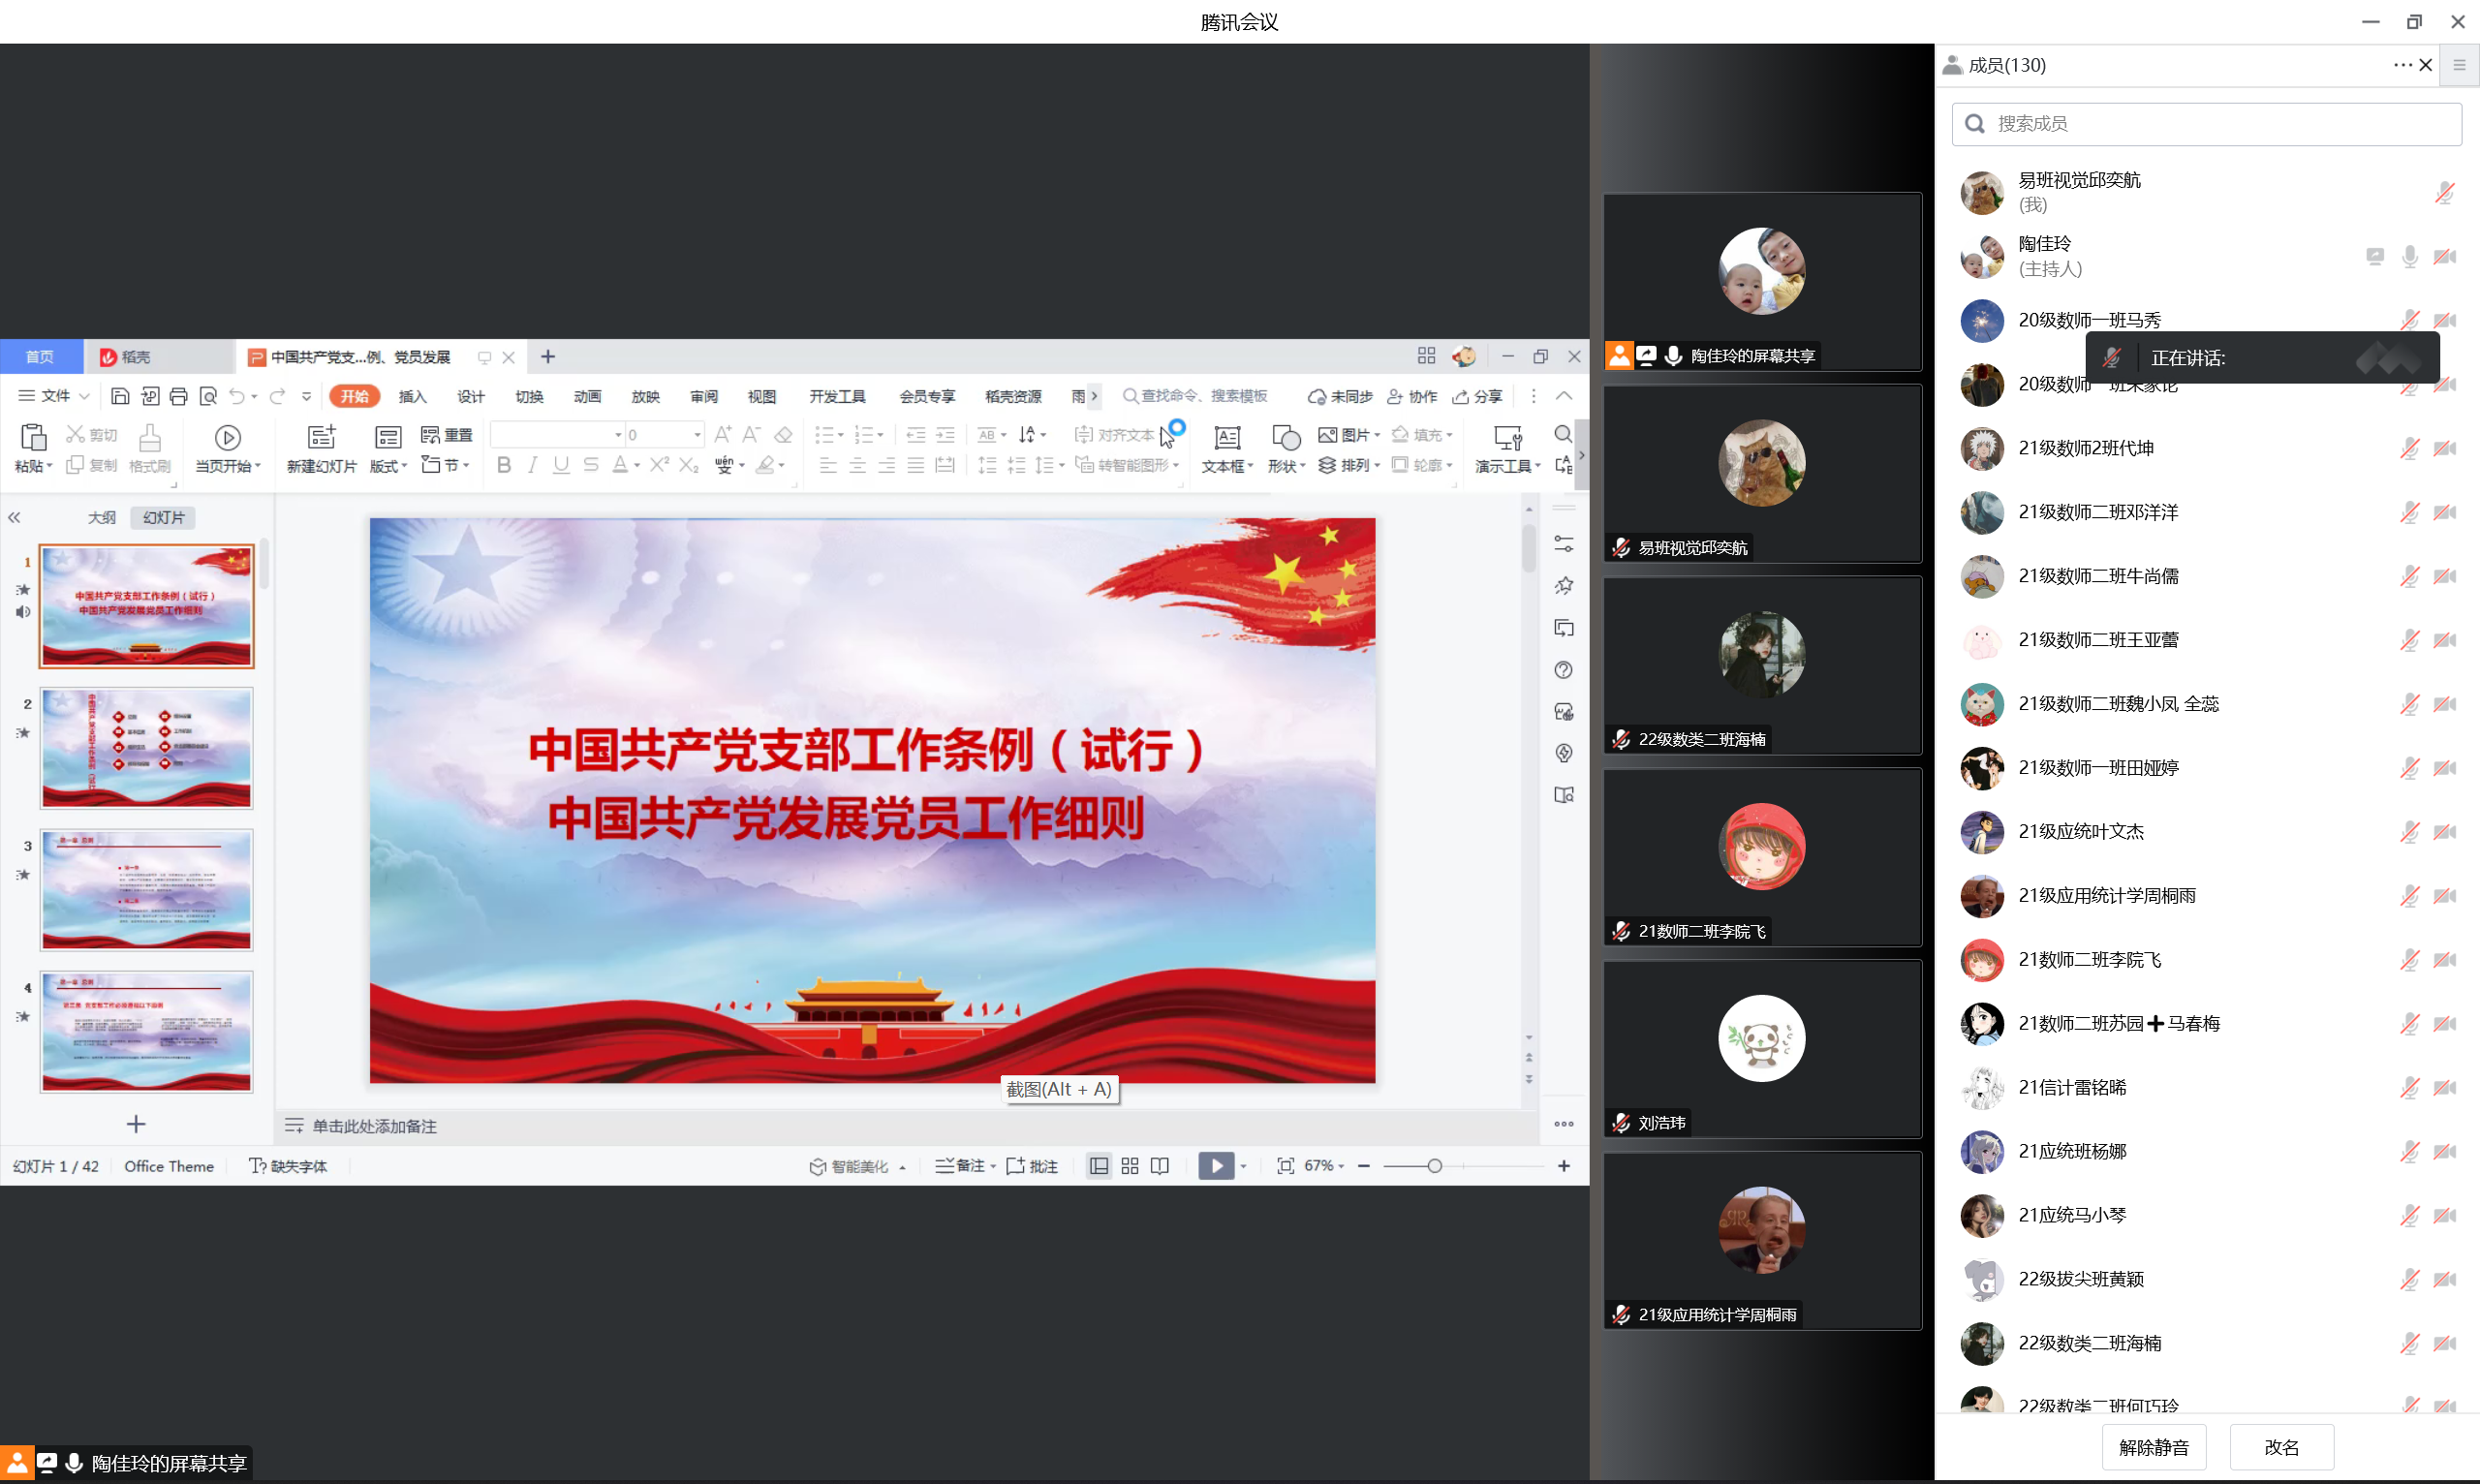Click the 解除静音 button

(x=2153, y=1446)
